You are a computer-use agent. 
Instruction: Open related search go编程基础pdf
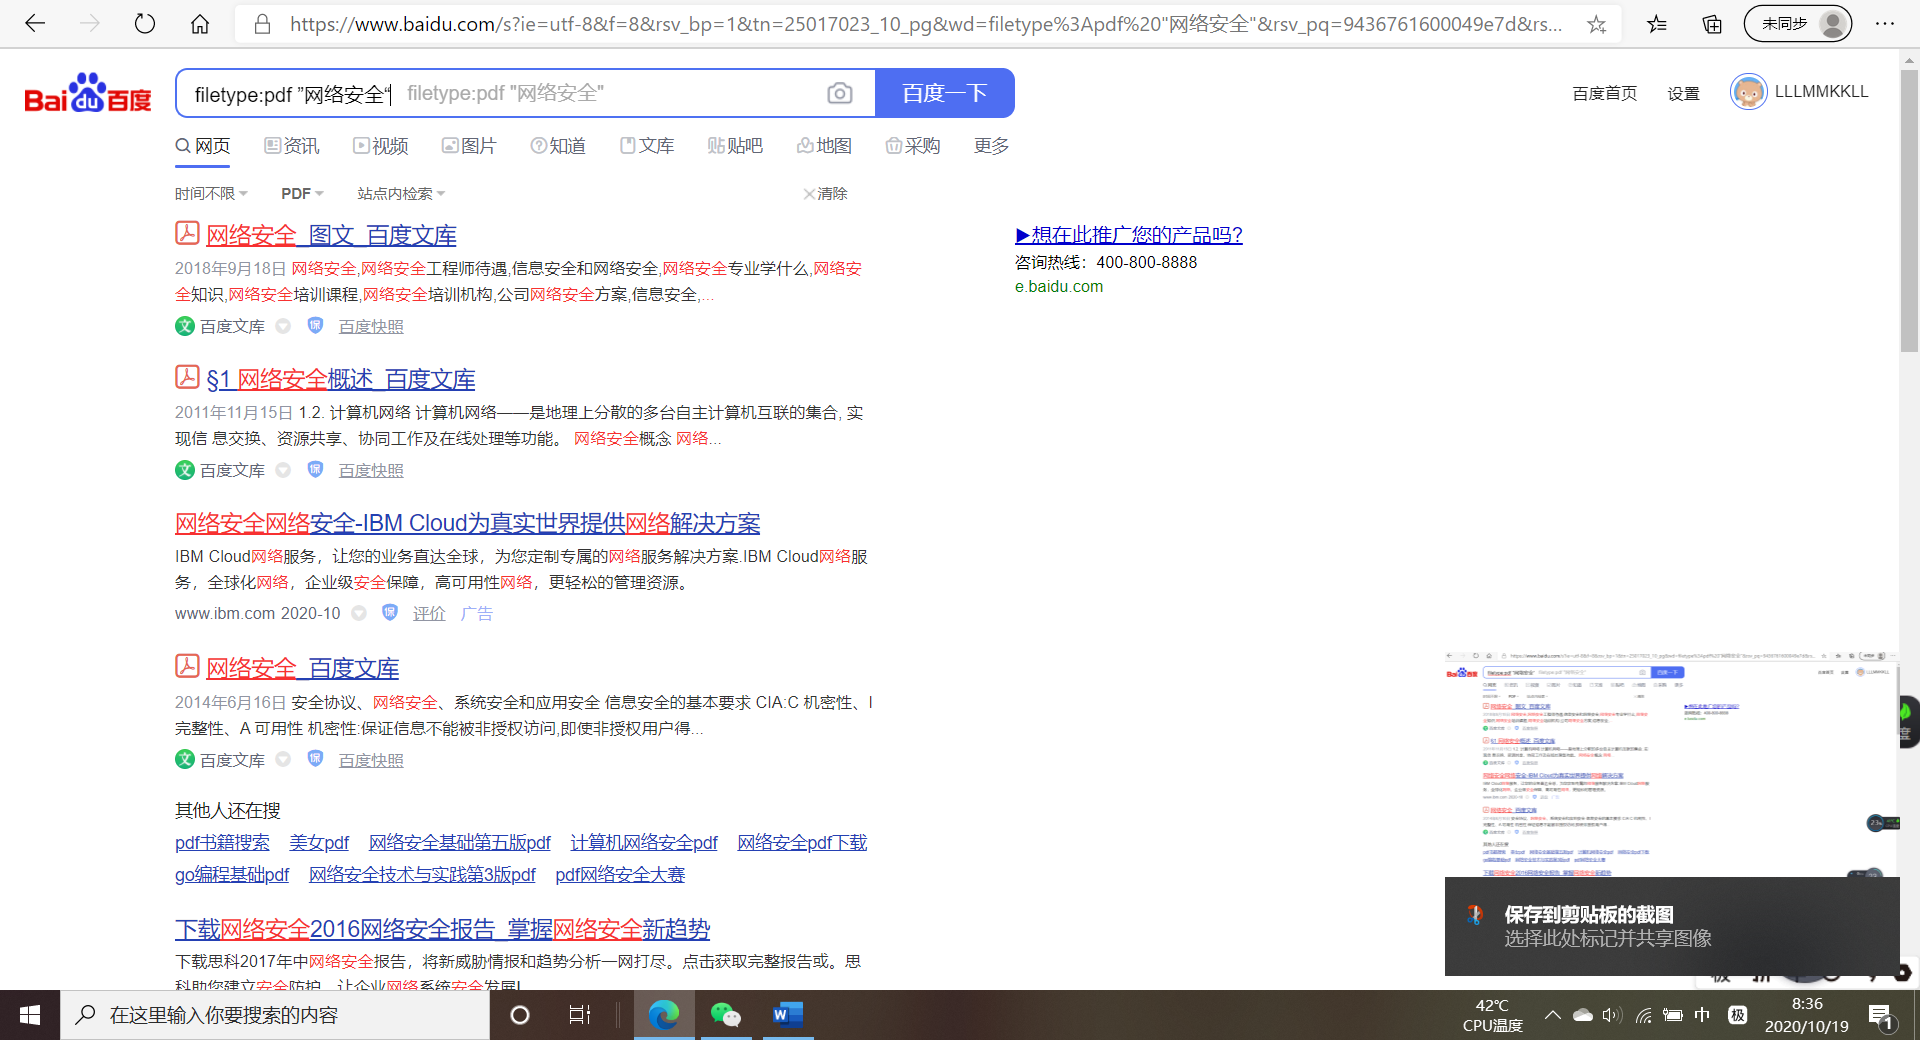pyautogui.click(x=232, y=875)
